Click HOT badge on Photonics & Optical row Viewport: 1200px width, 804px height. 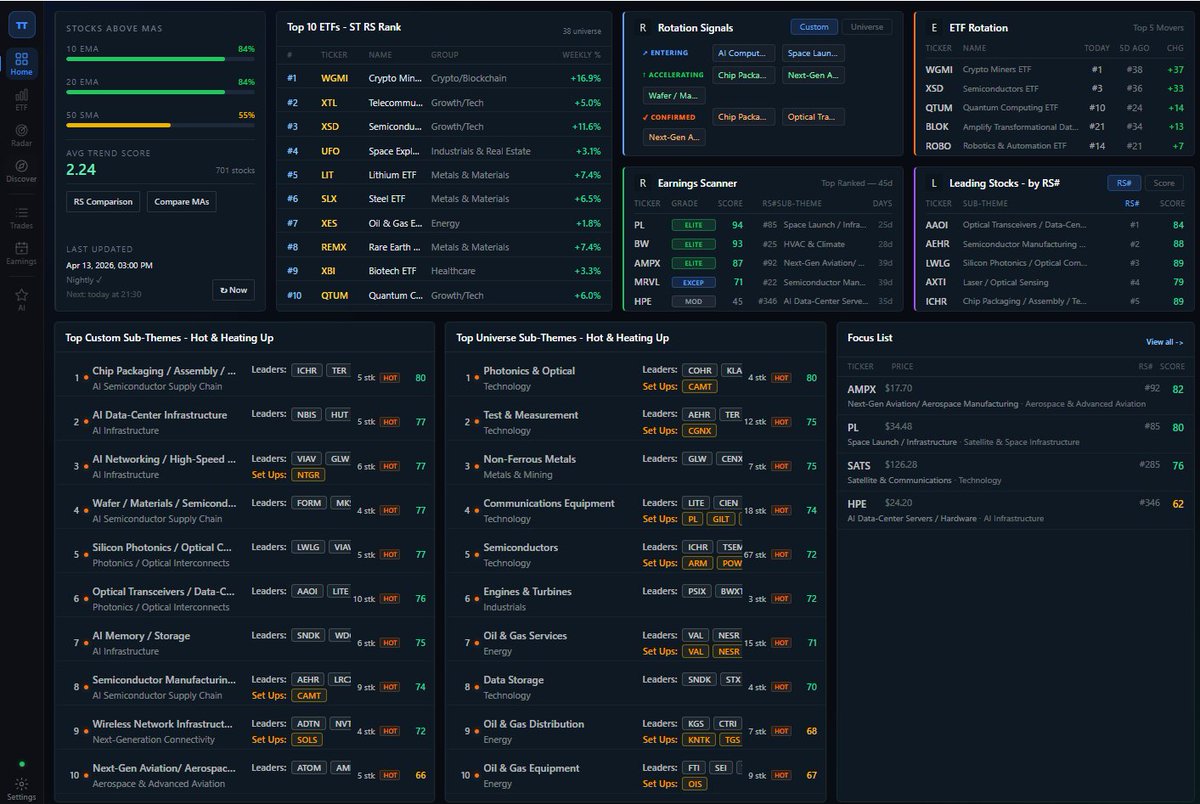(781, 378)
